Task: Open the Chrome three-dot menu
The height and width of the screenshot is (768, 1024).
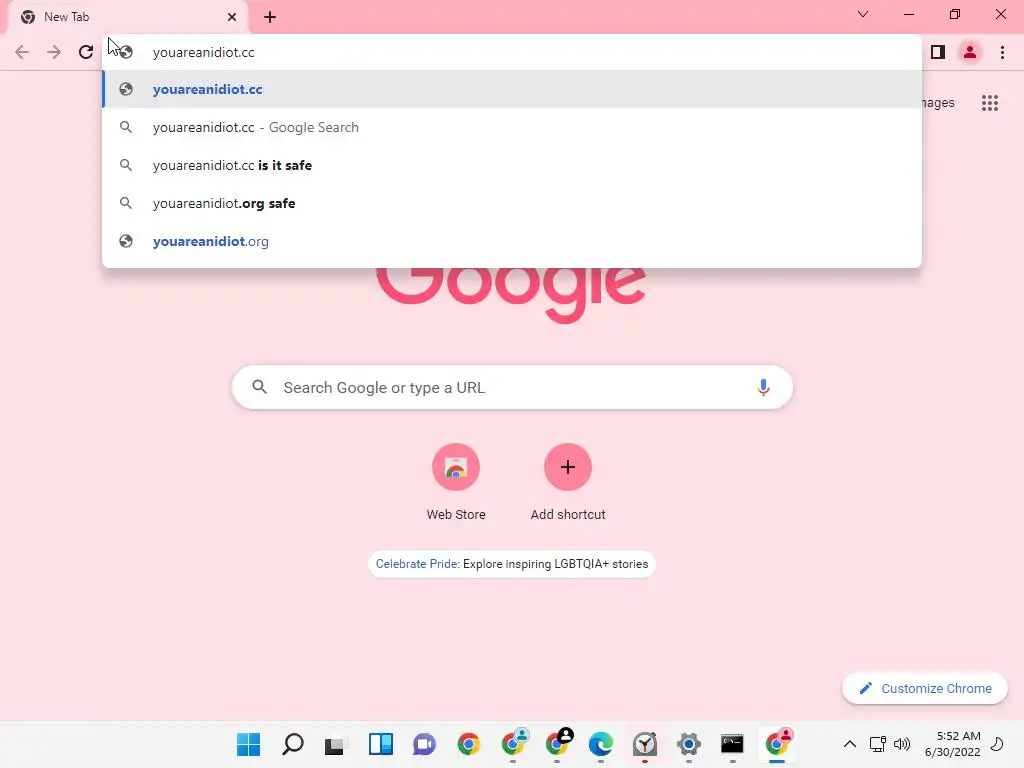Action: (x=1002, y=52)
